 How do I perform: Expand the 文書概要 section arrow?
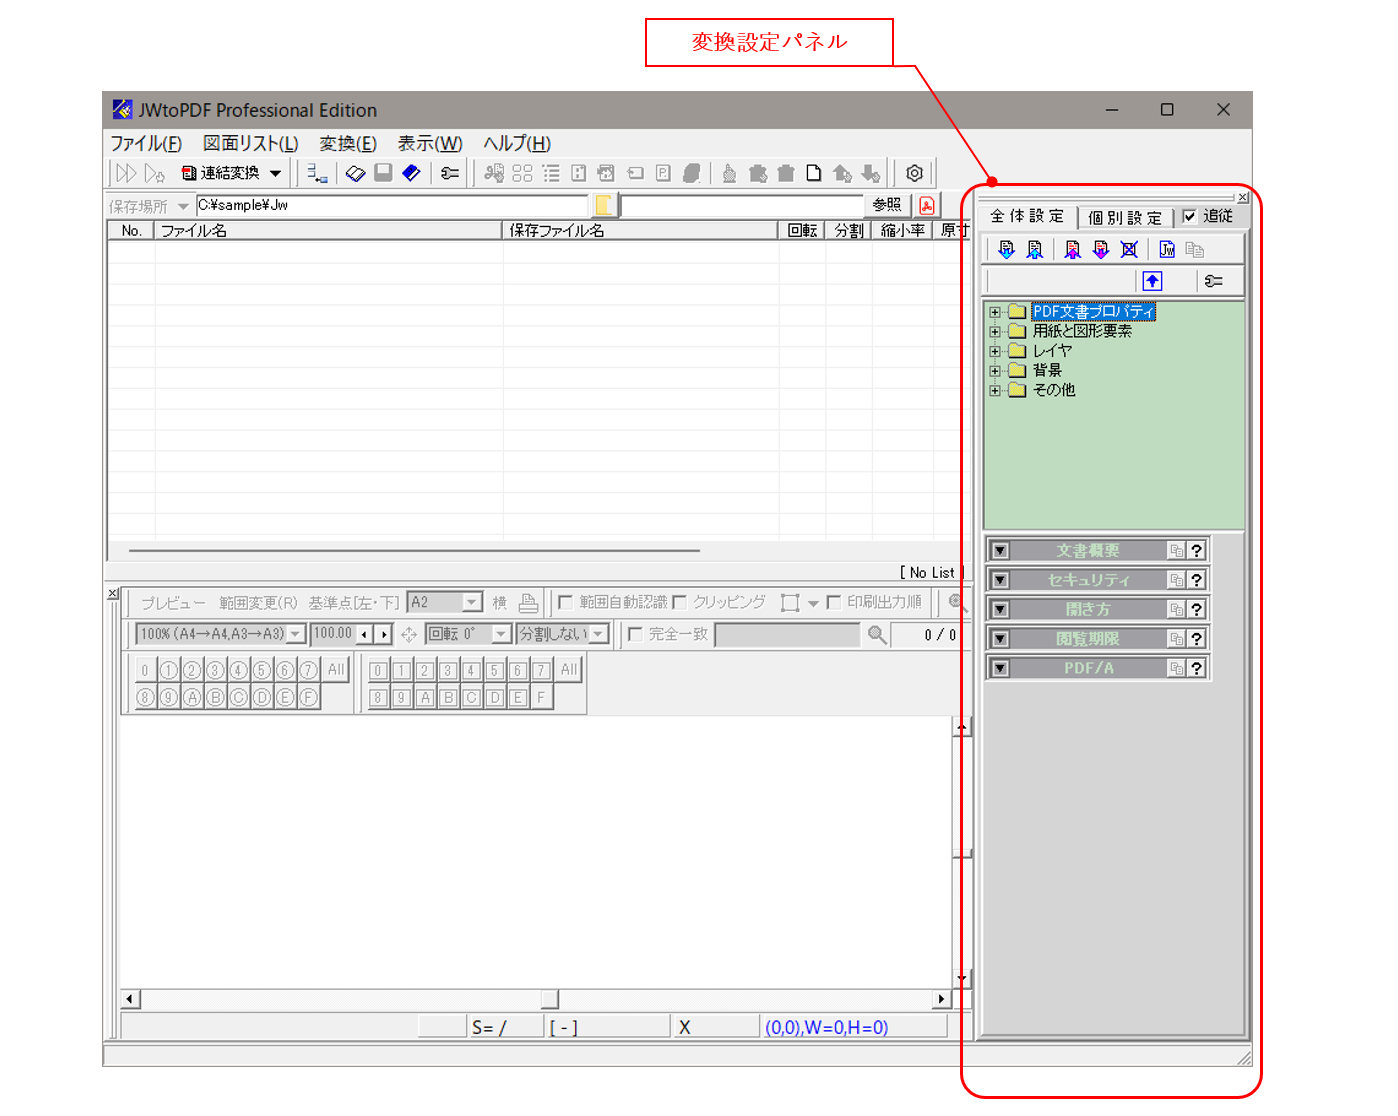1000,551
